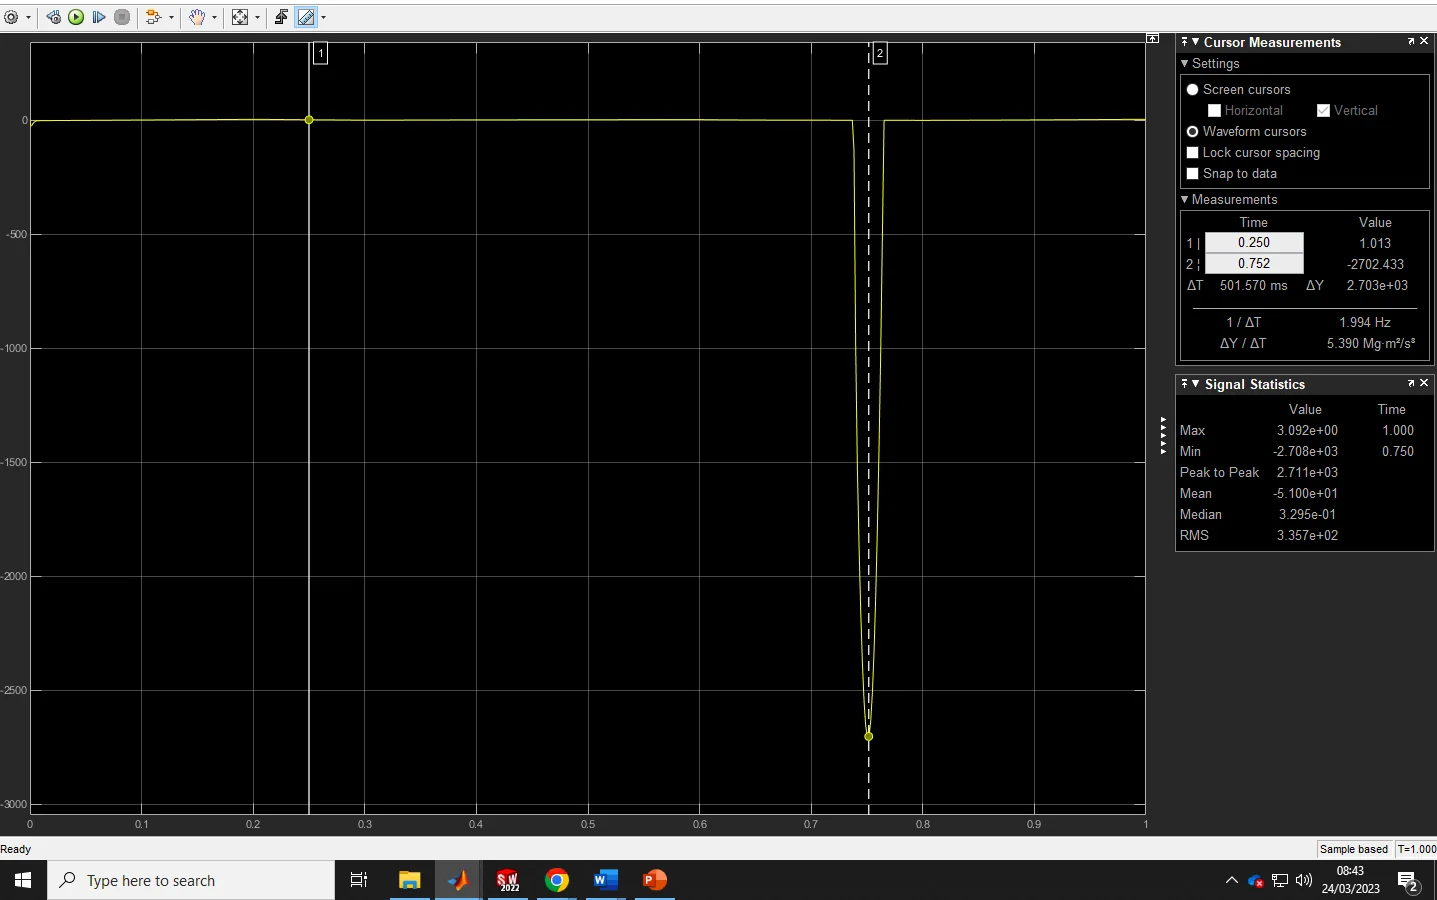
Task: Click the ΔT value 501.570 ms
Action: (1254, 285)
